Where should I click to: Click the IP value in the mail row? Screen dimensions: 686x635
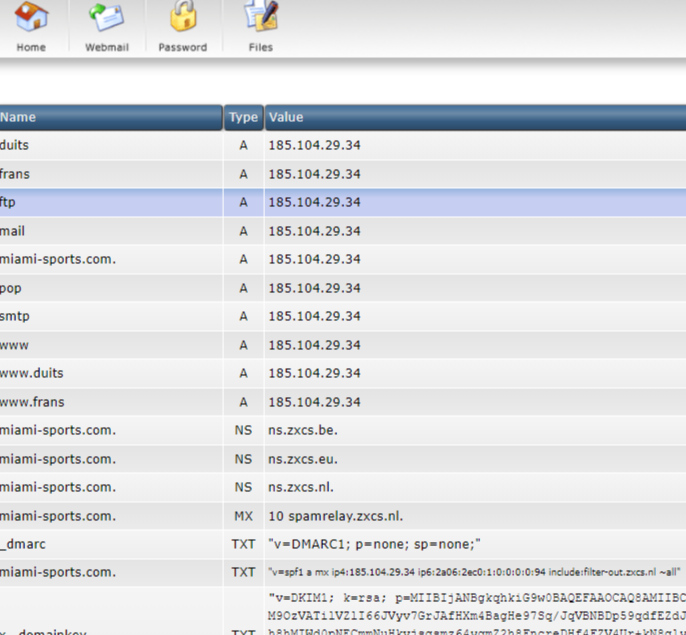click(314, 231)
